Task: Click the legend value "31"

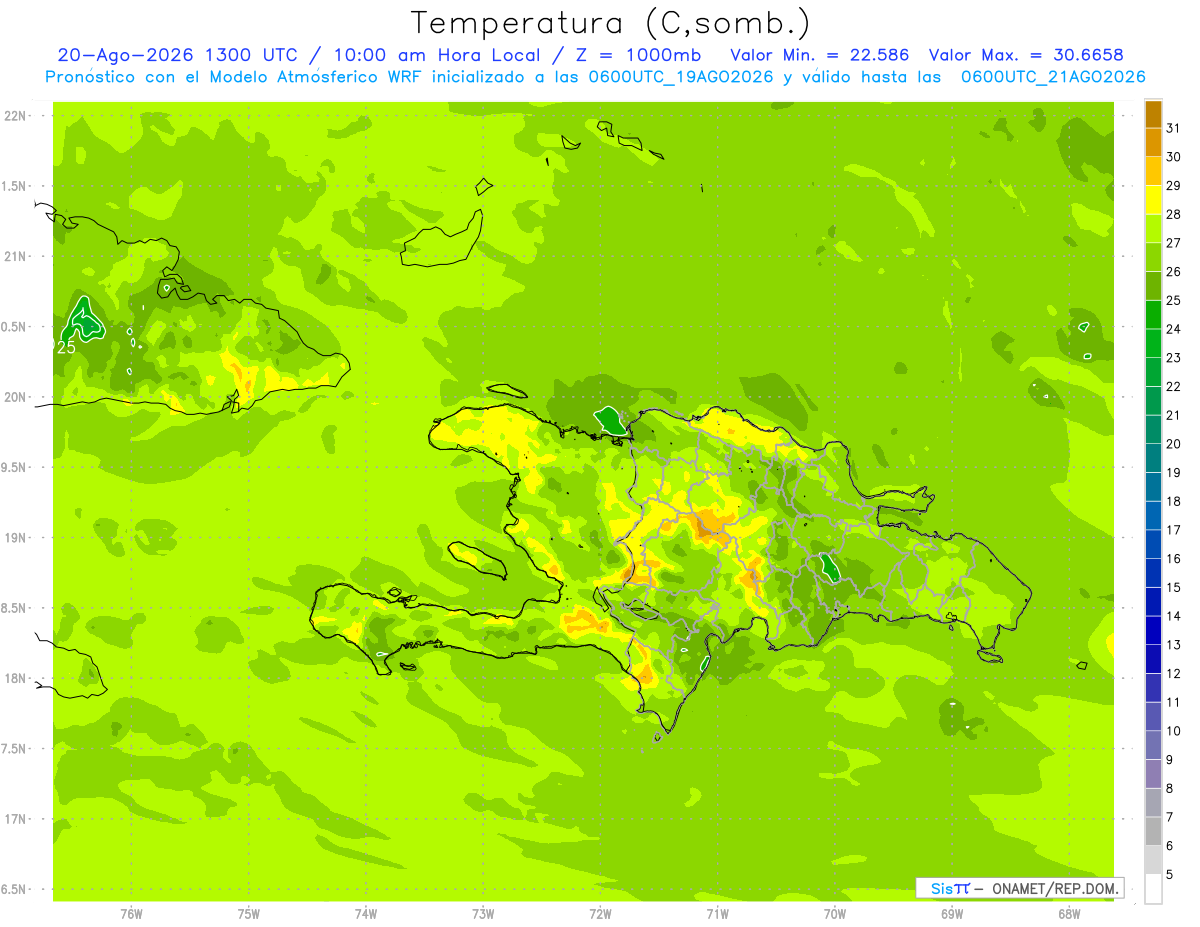Action: click(x=1174, y=127)
